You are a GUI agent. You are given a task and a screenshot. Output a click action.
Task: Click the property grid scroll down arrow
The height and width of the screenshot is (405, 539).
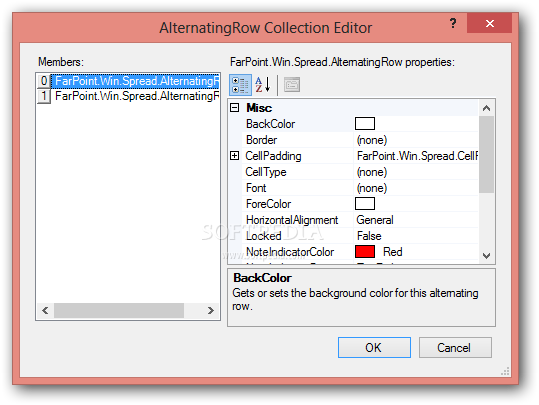pyautogui.click(x=486, y=256)
